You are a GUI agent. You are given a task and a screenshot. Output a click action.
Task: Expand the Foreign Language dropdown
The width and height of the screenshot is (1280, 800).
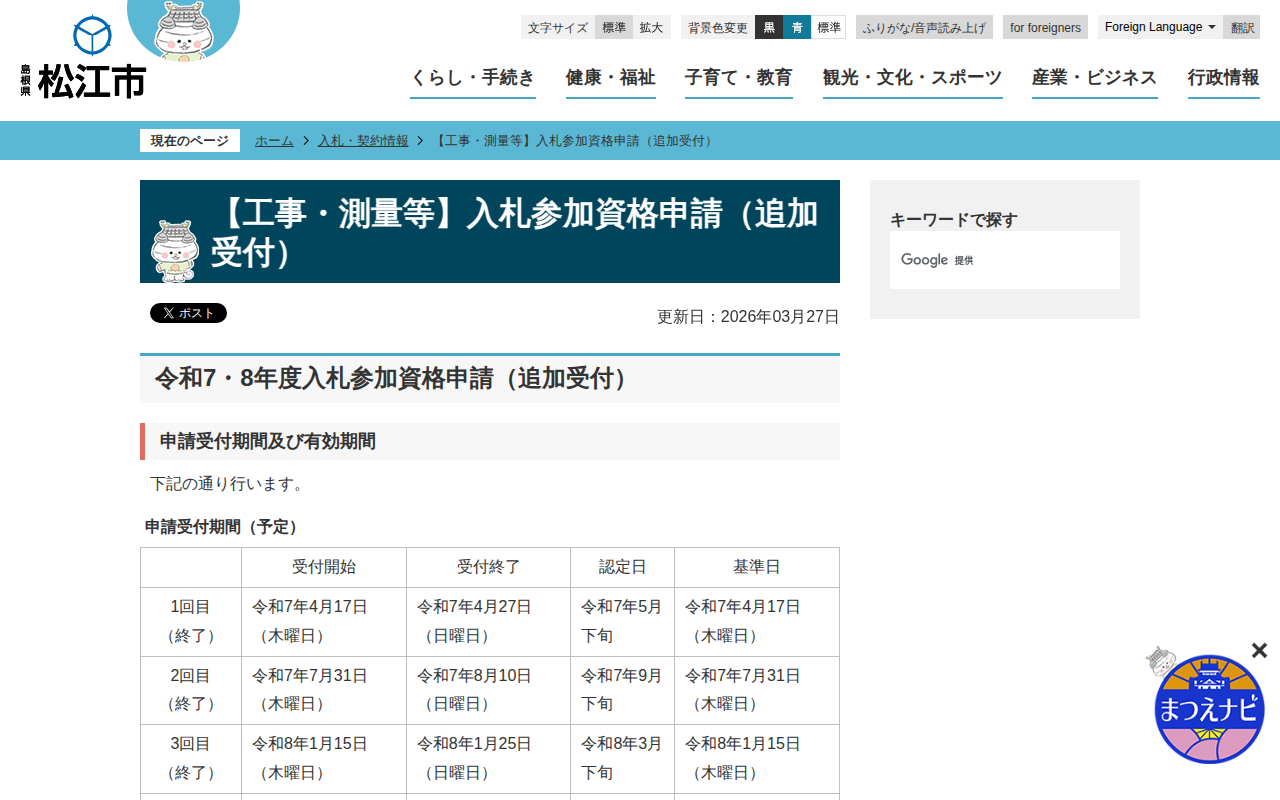[x=1160, y=27]
